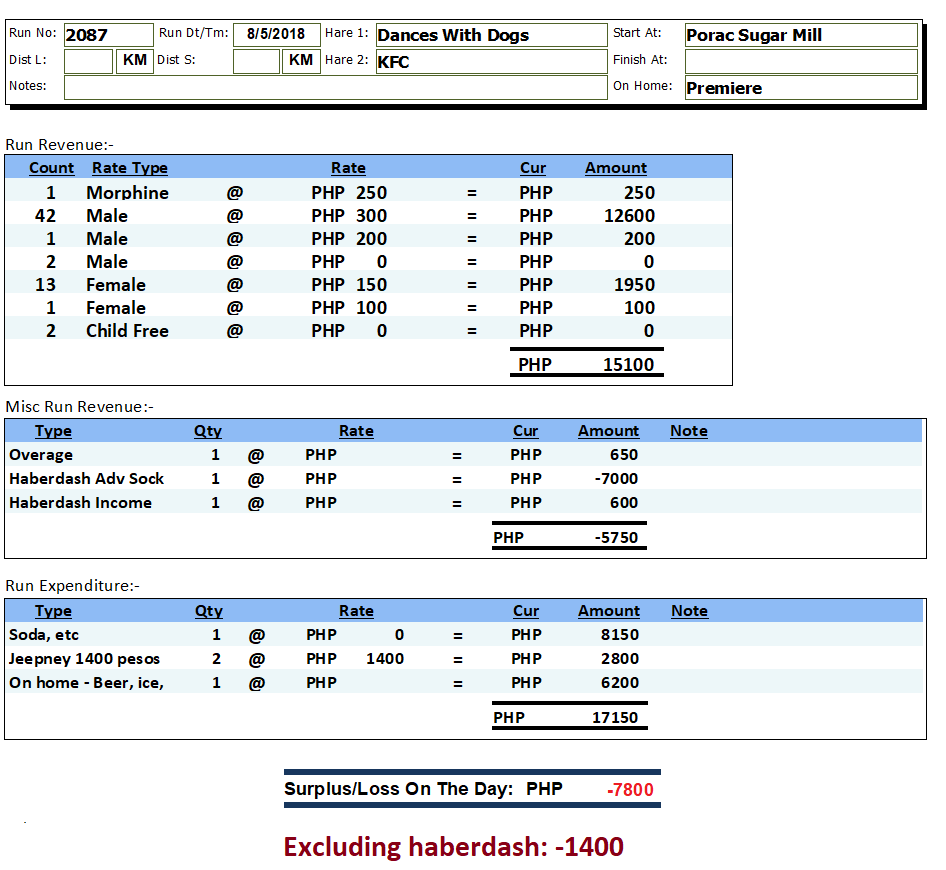Select the Jeepney 1400 pesos expenditure row
The height and width of the screenshot is (870, 946).
click(x=85, y=659)
